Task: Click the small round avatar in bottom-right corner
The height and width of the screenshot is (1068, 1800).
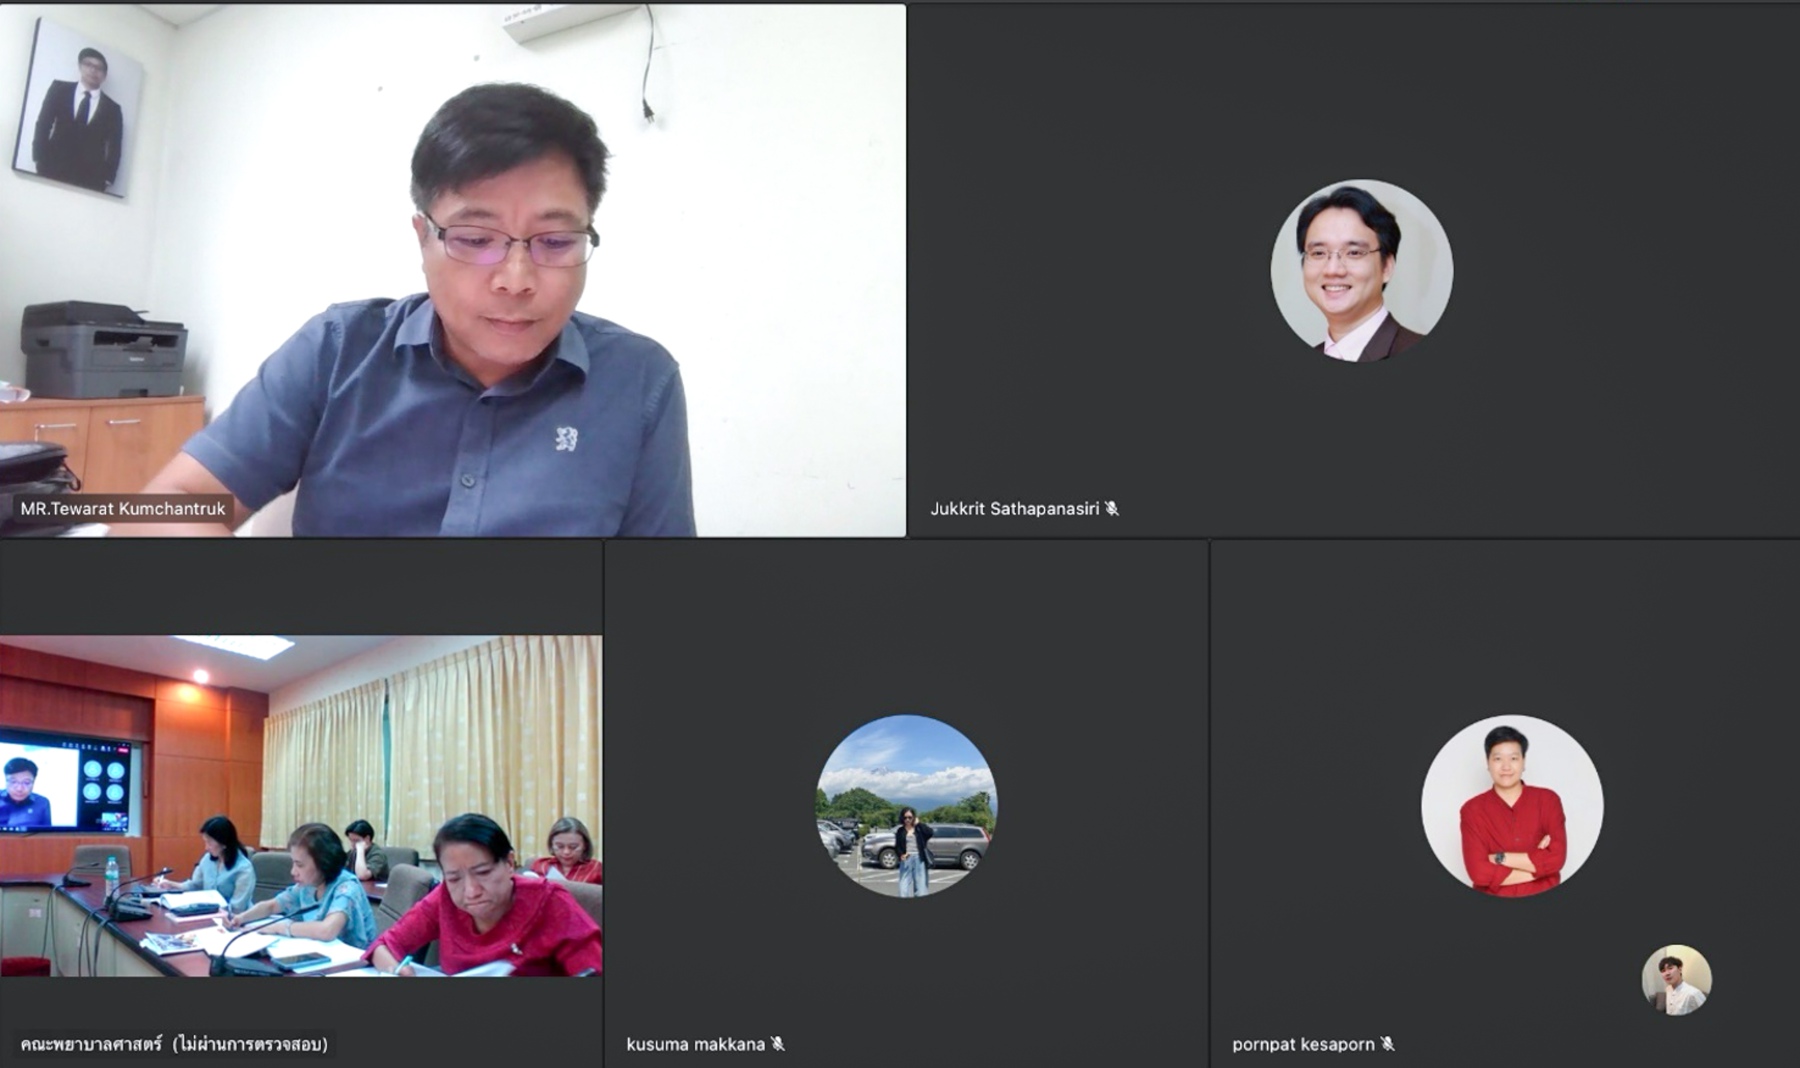Action: [x=1676, y=979]
